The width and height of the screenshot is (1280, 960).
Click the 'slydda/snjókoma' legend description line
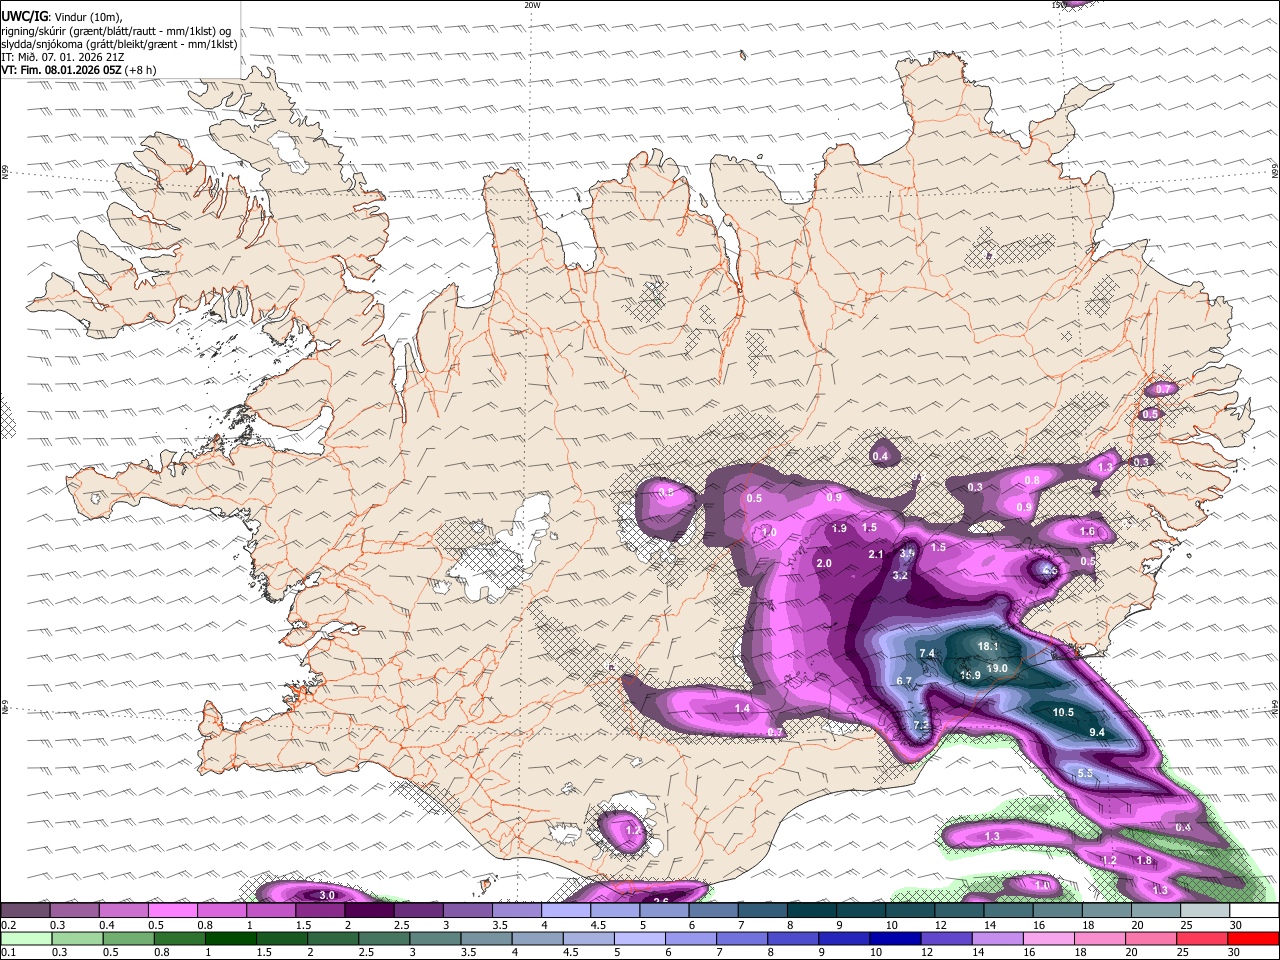(x=119, y=44)
